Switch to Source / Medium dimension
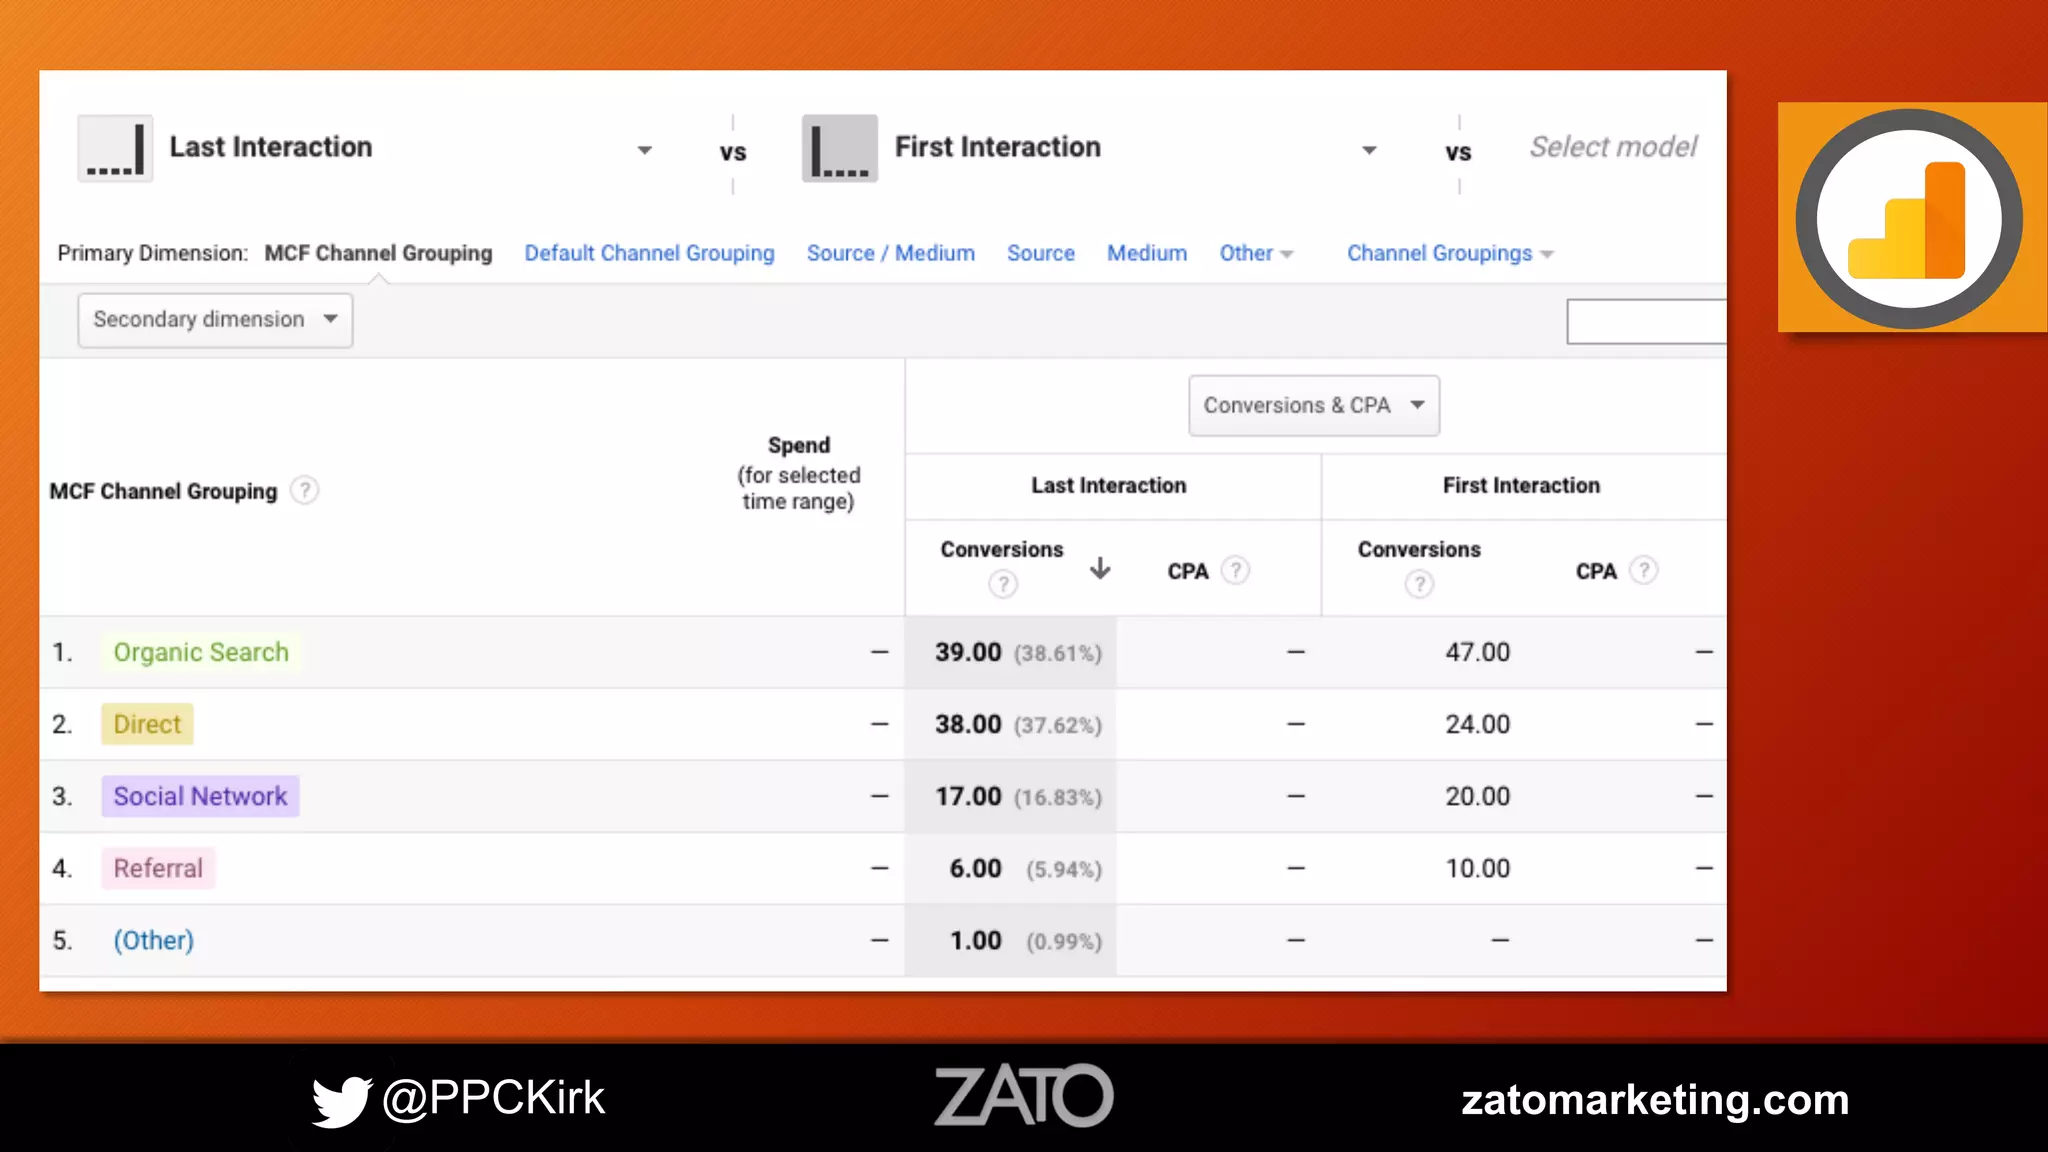The width and height of the screenshot is (2048, 1152). 890,253
